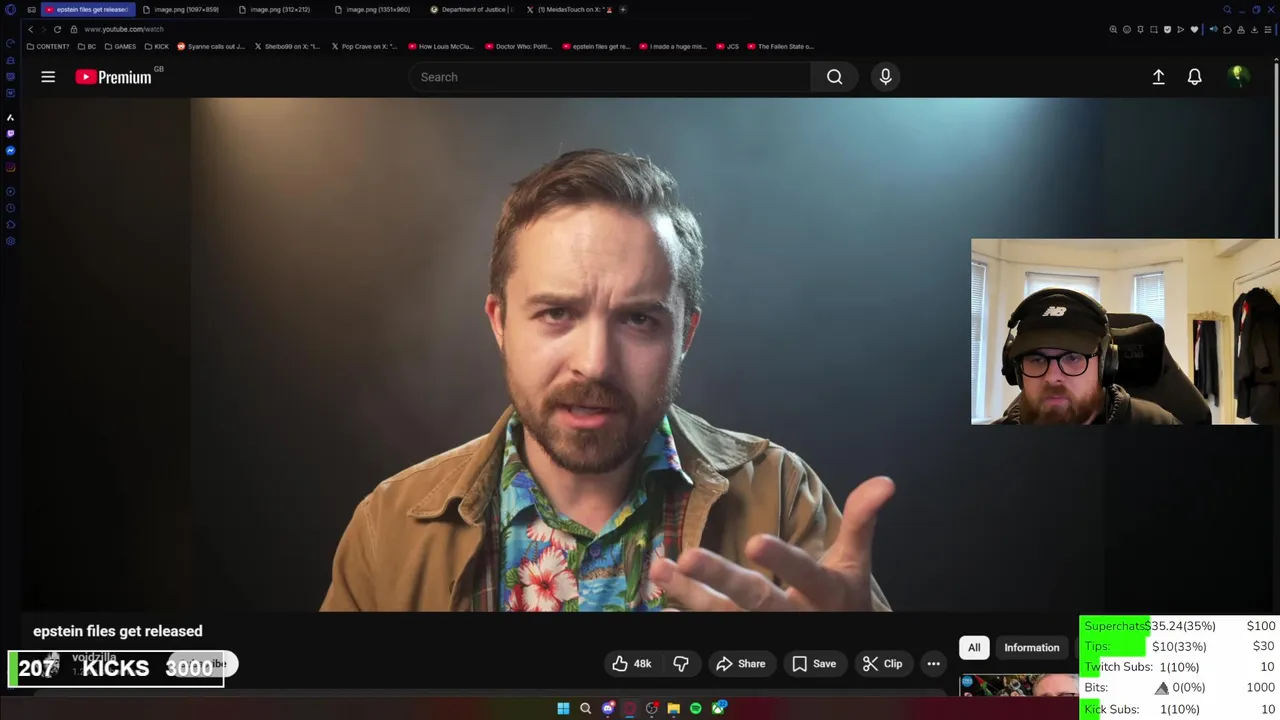The width and height of the screenshot is (1280, 720).
Task: Click the recommended video thumbnail under All chip
Action: [1018, 685]
